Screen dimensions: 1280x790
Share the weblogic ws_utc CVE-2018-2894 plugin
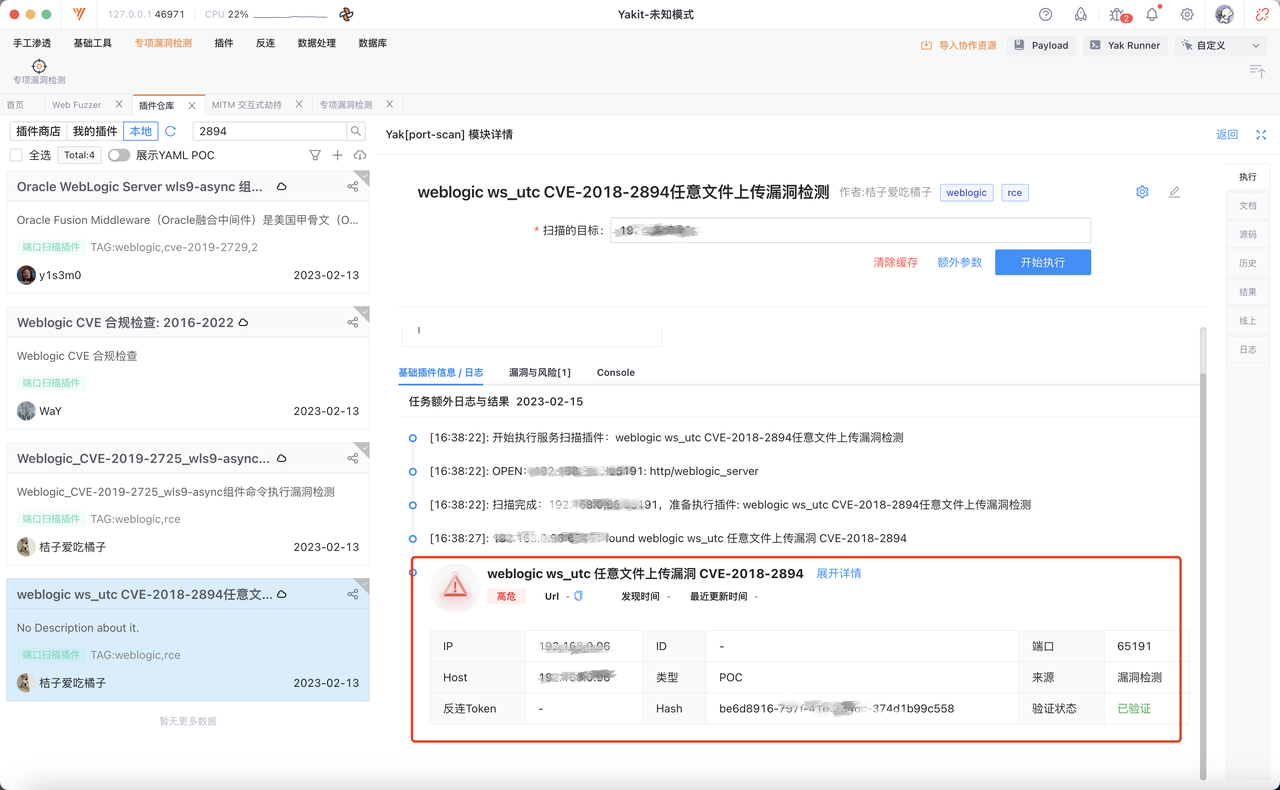click(x=353, y=594)
